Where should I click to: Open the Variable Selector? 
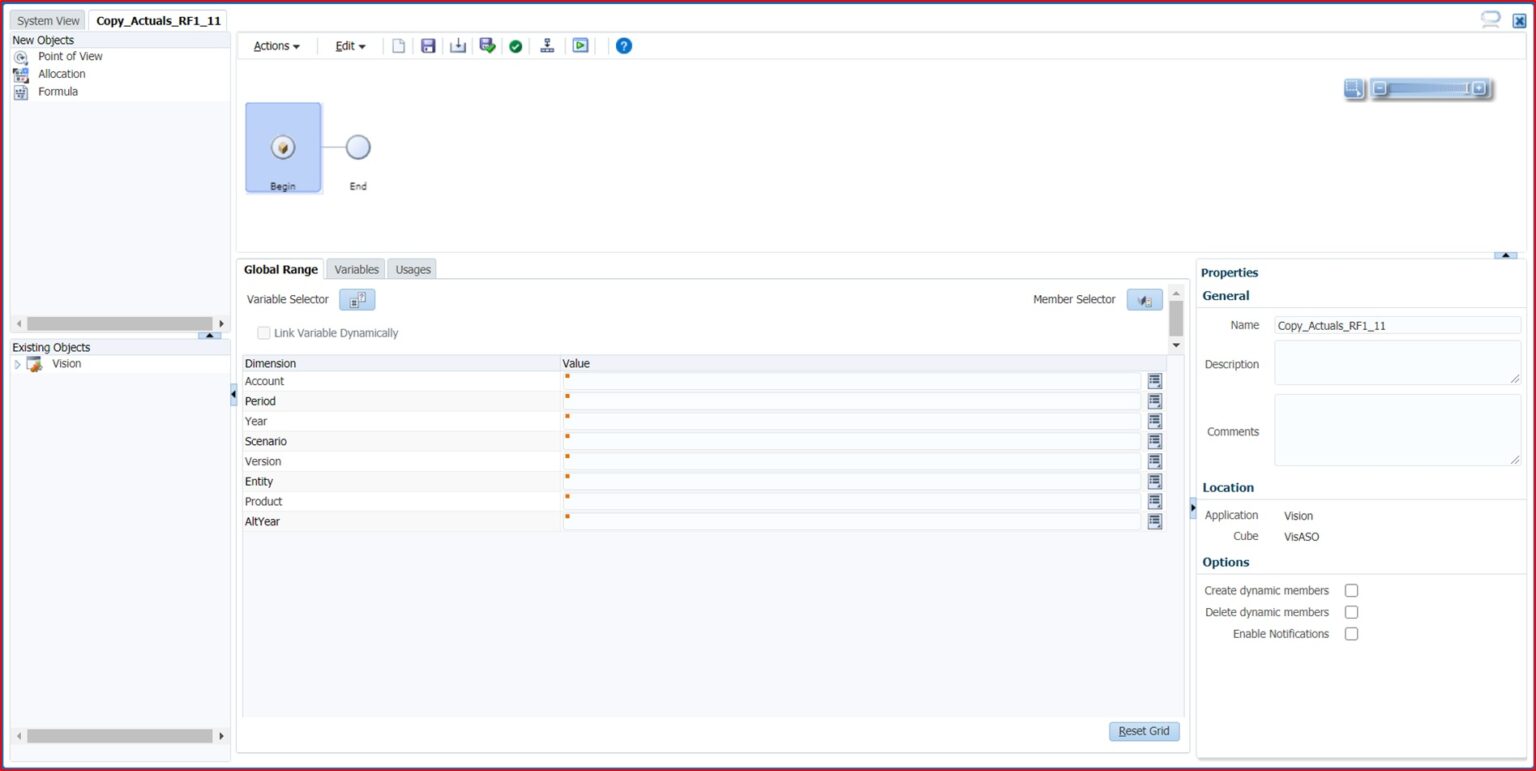tap(357, 299)
